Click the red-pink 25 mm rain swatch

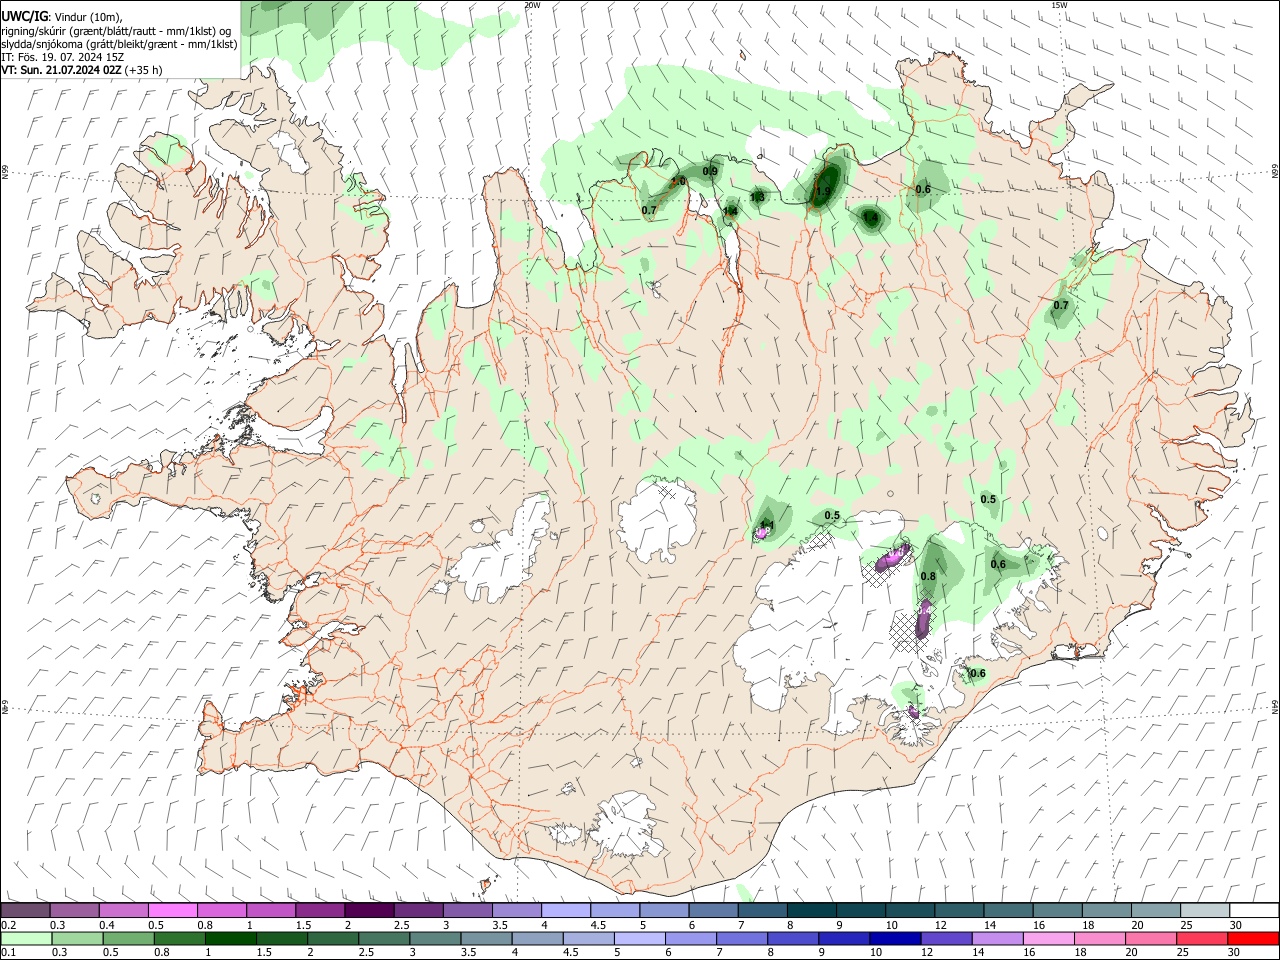point(1204,938)
